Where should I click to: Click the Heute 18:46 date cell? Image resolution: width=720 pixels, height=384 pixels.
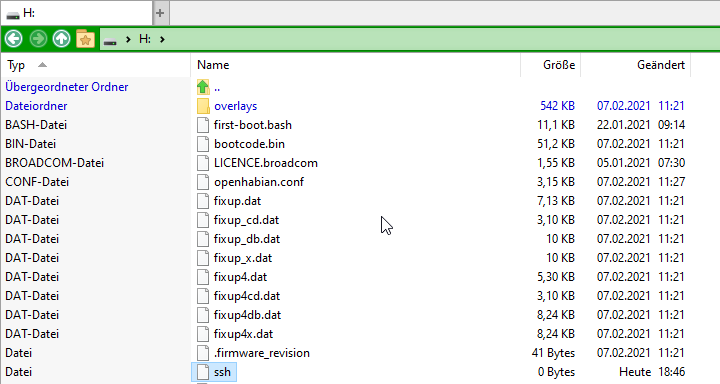click(652, 372)
